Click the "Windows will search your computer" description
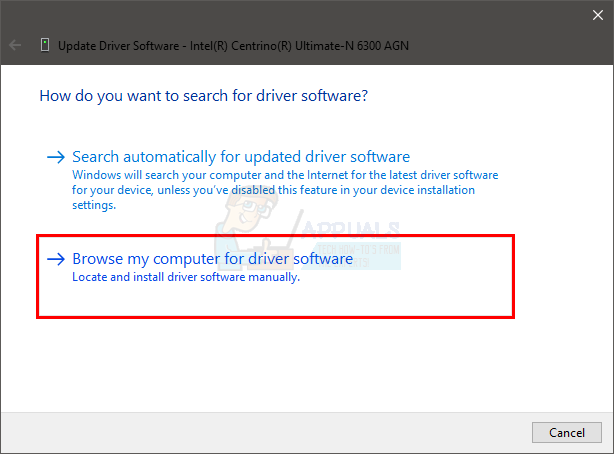The width and height of the screenshot is (614, 454). coord(285,190)
